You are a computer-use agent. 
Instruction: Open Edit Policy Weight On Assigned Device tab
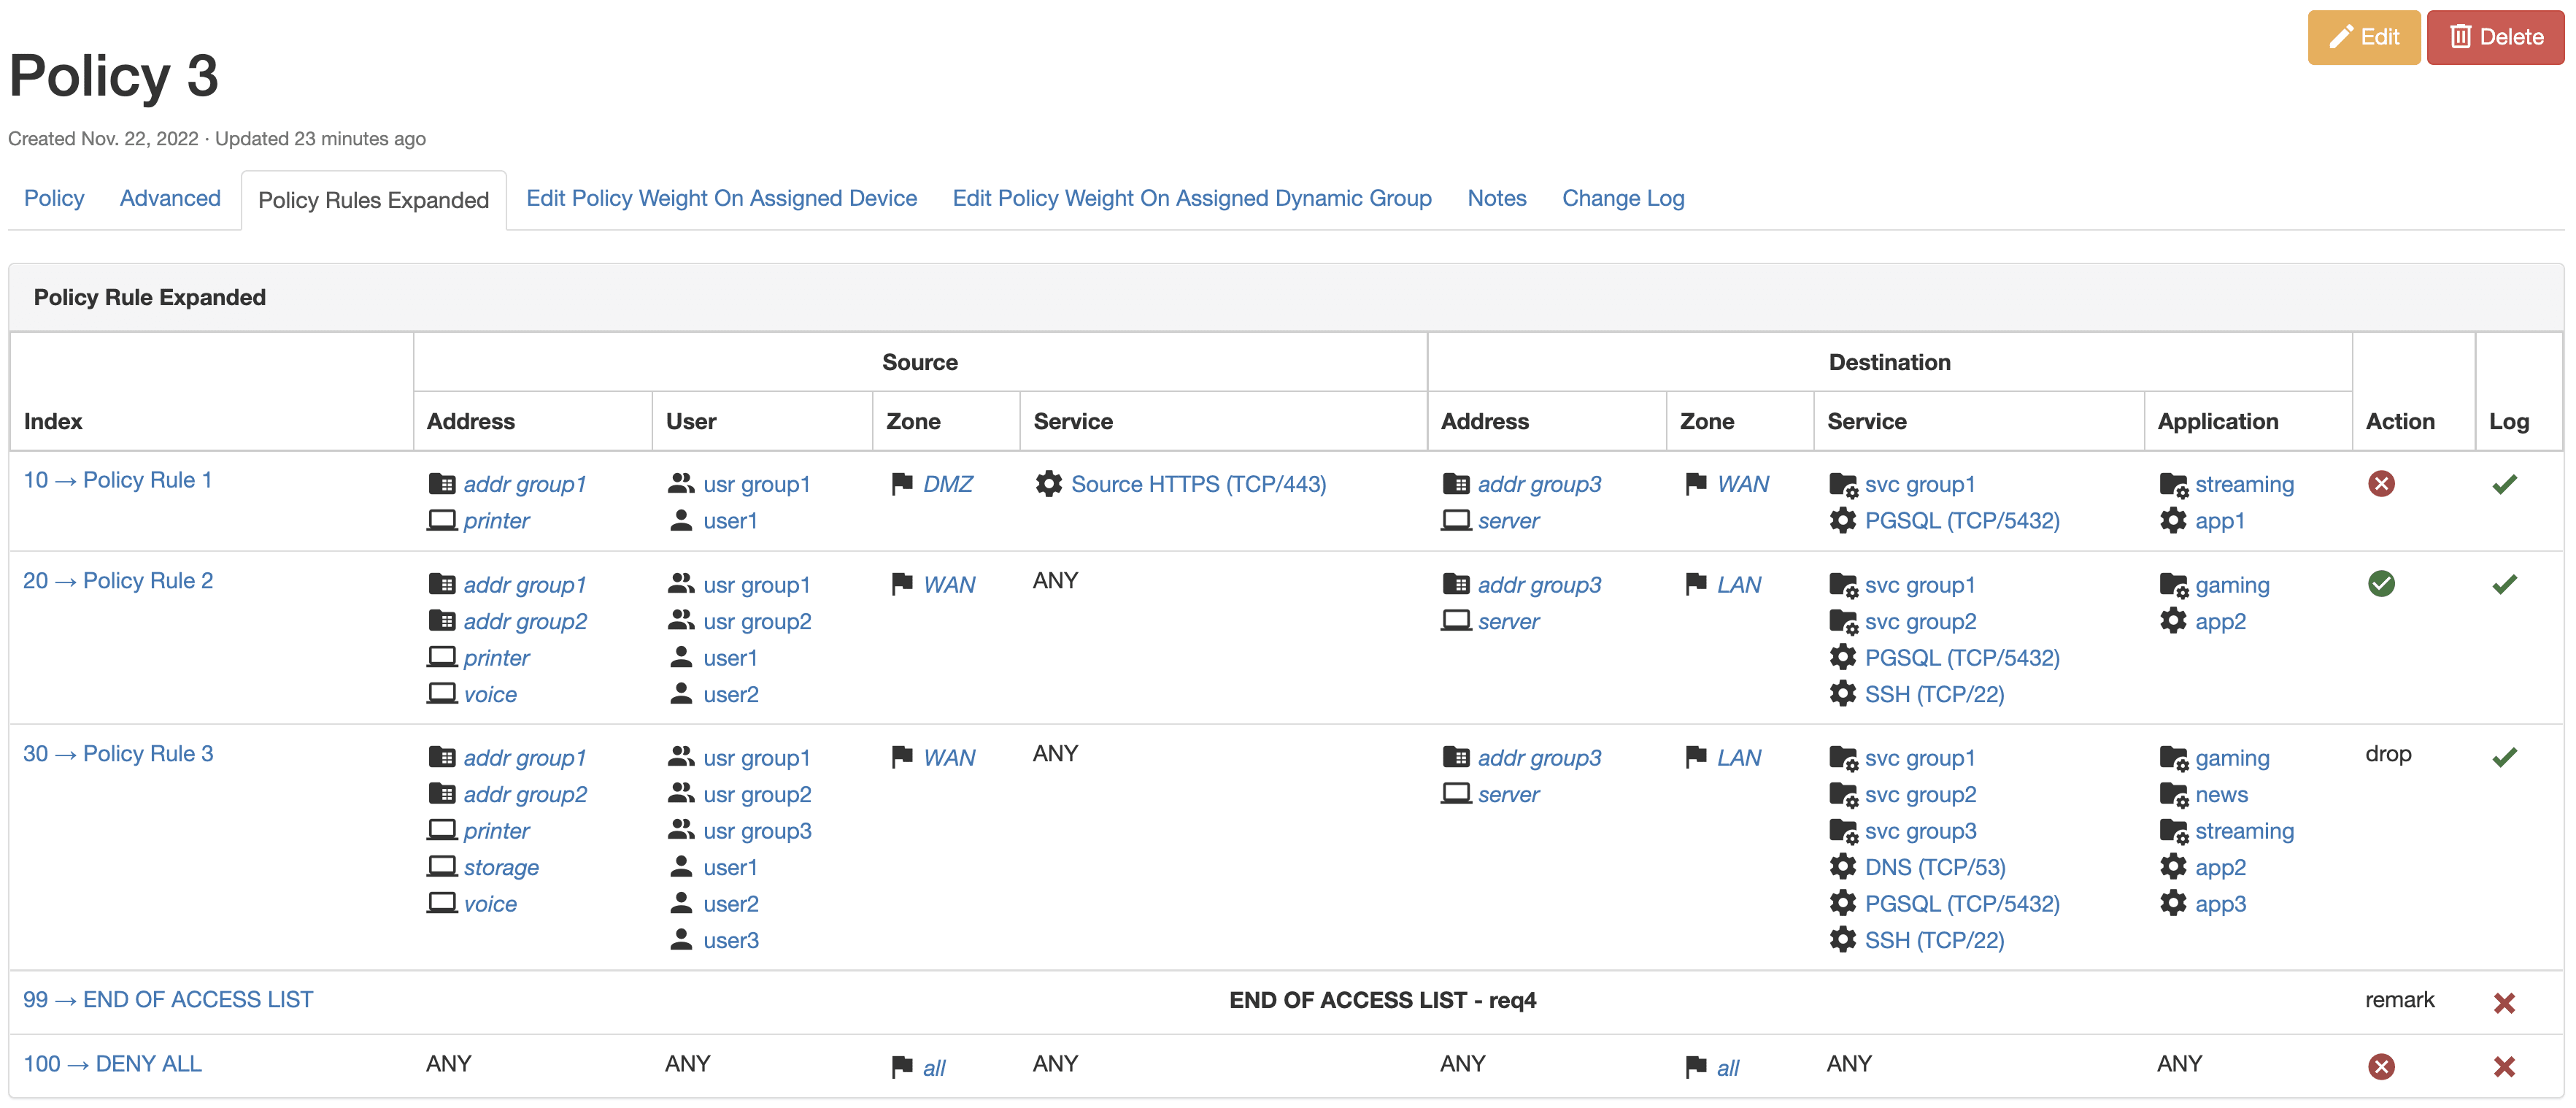[721, 198]
